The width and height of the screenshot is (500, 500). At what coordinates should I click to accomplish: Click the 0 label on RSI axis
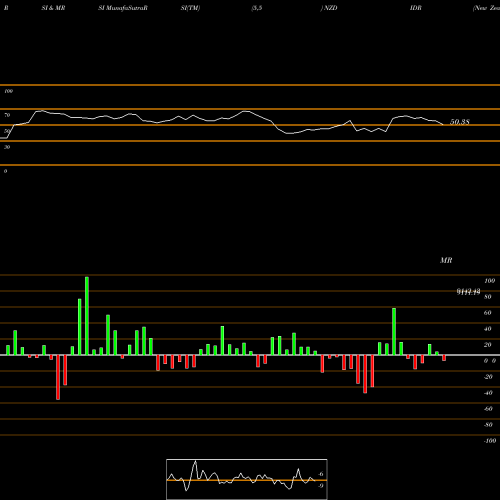pos(5,171)
